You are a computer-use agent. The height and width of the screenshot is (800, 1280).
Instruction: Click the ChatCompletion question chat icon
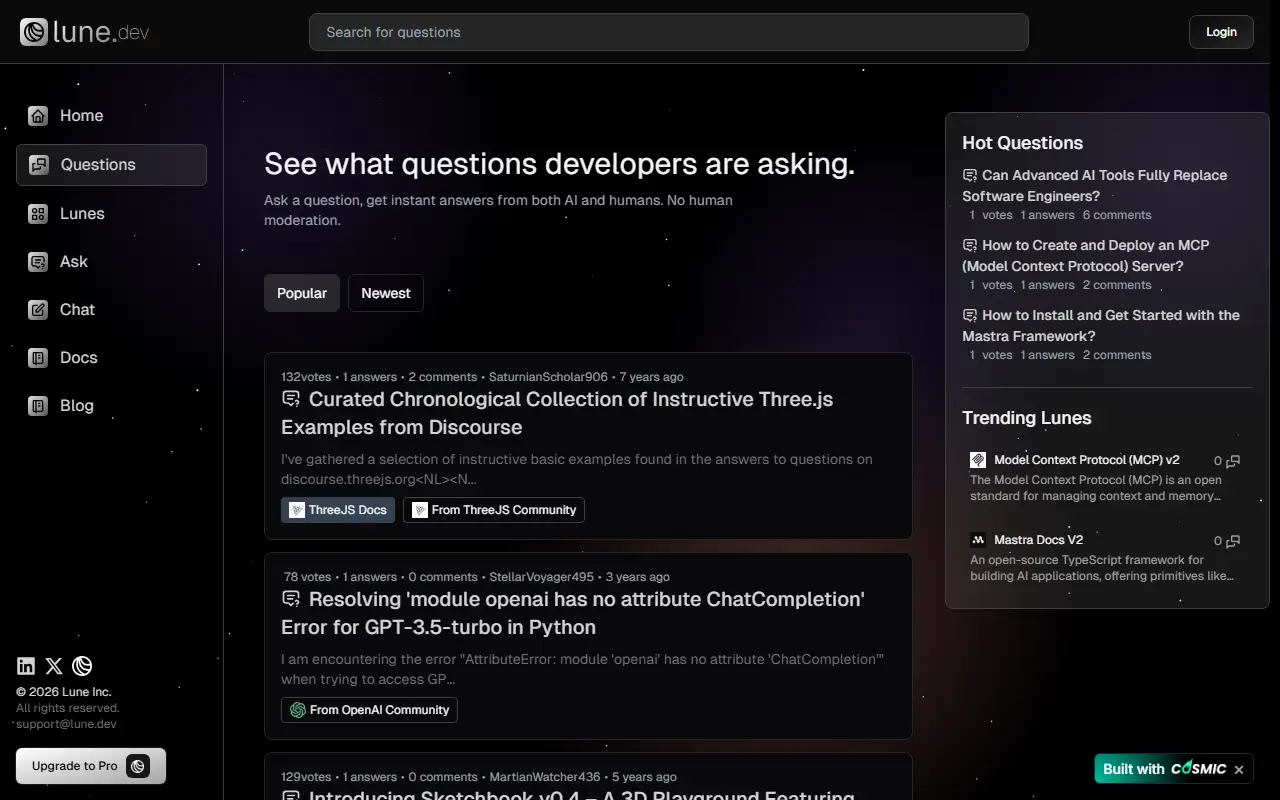[x=291, y=599]
